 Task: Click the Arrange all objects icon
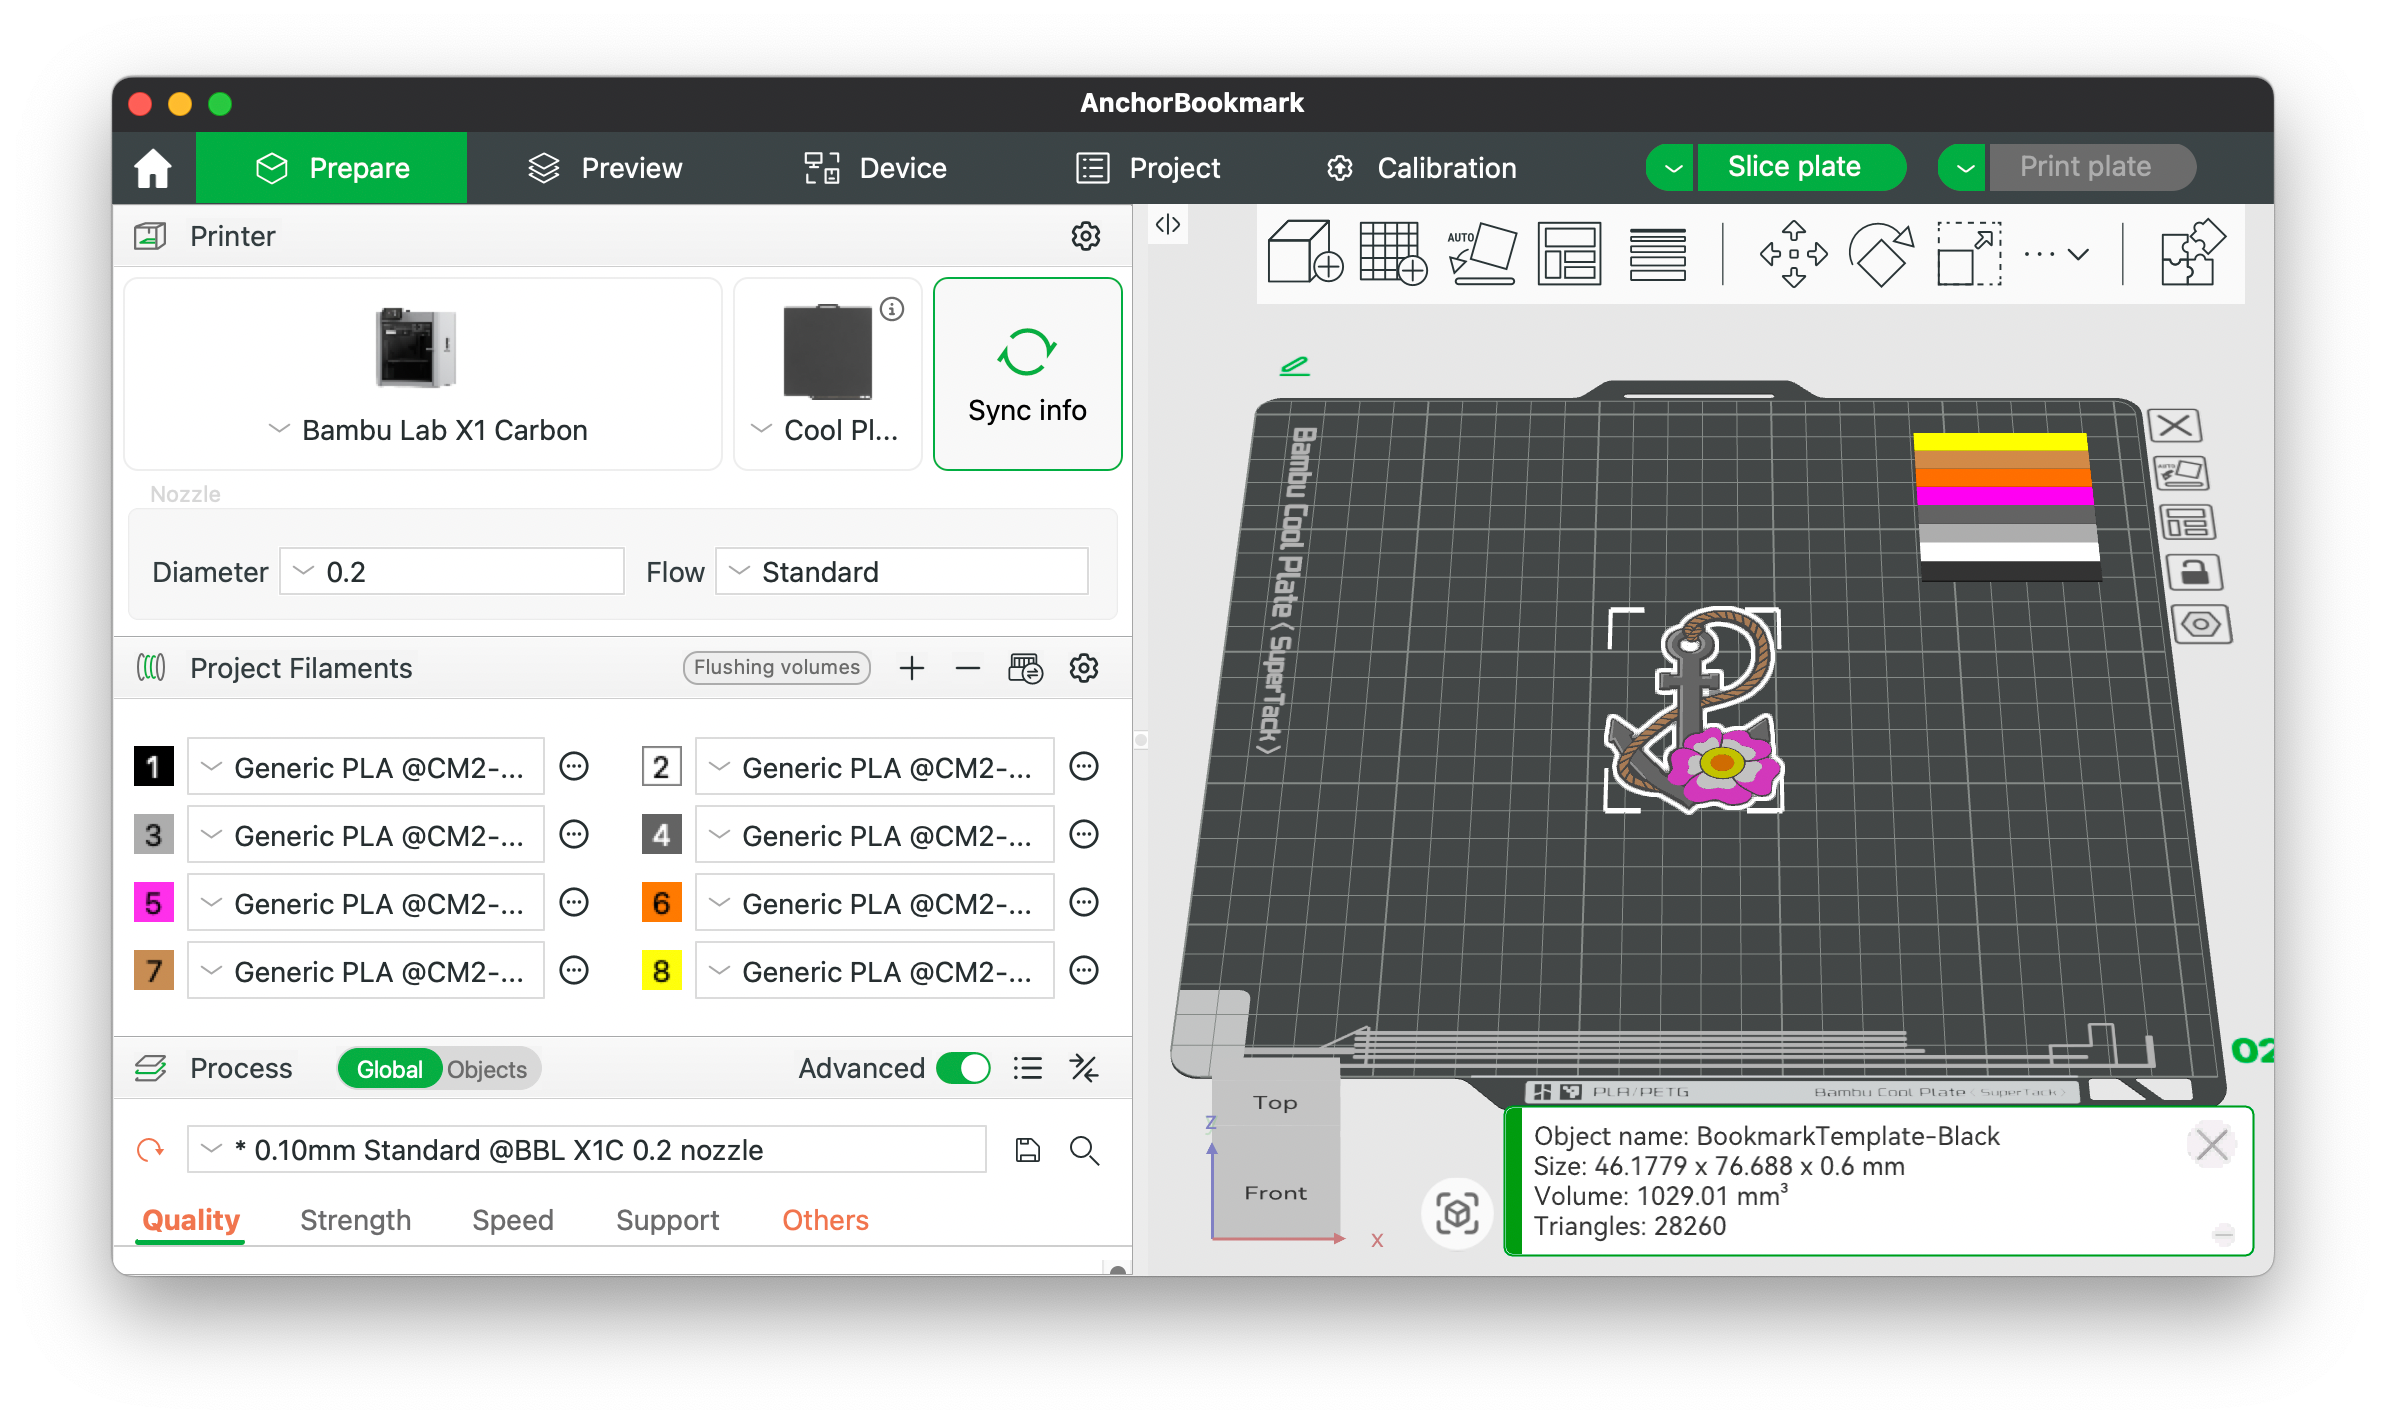(1569, 253)
